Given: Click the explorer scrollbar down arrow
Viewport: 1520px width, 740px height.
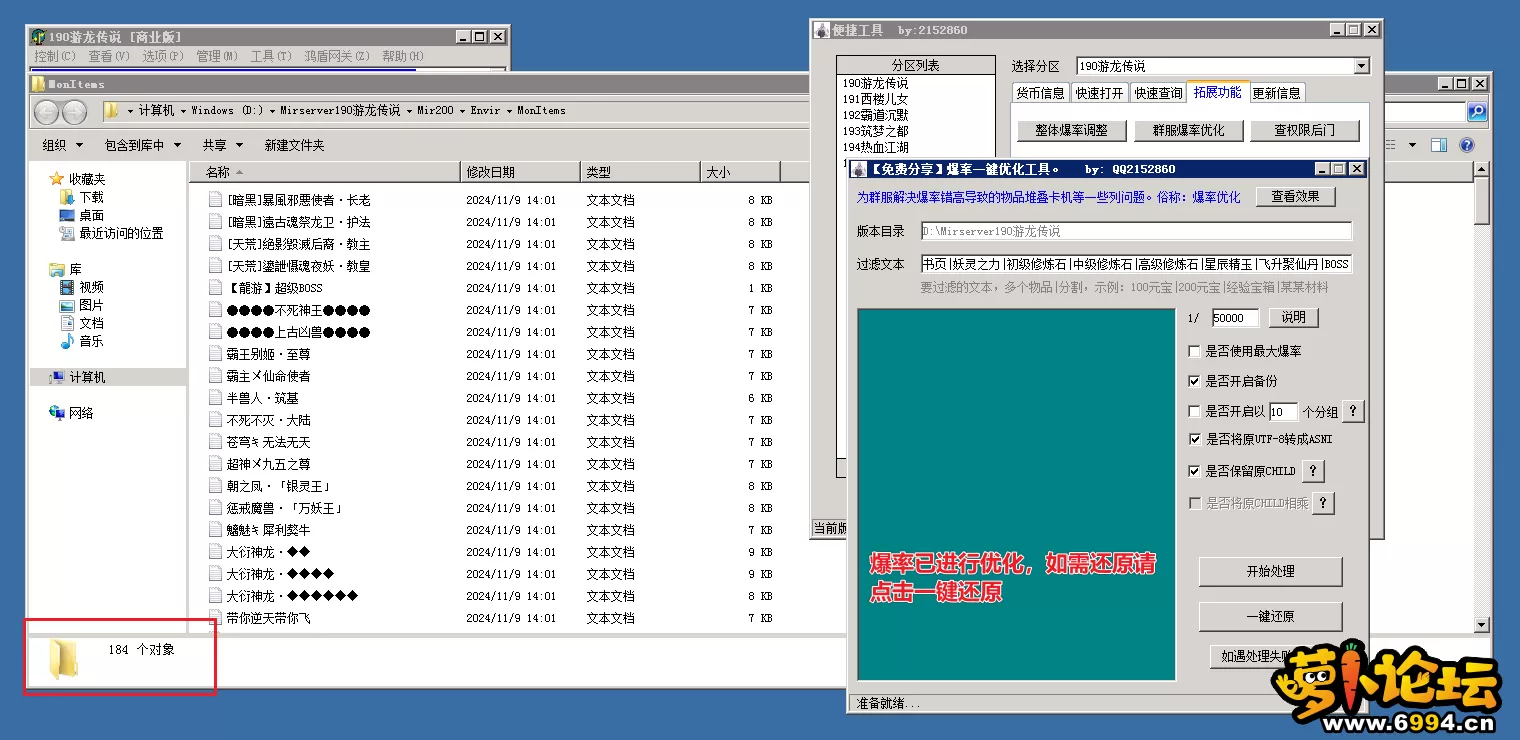Looking at the screenshot, I should click(1483, 625).
